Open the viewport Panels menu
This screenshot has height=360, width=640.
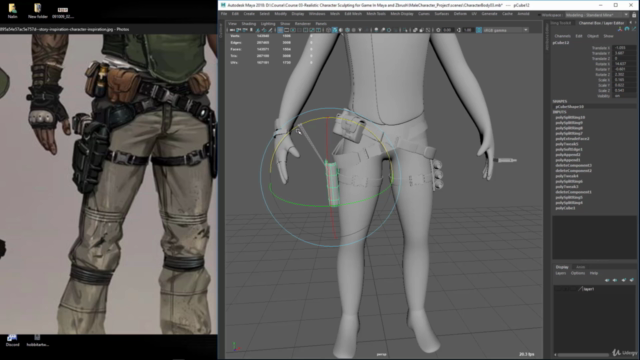pyautogui.click(x=321, y=24)
